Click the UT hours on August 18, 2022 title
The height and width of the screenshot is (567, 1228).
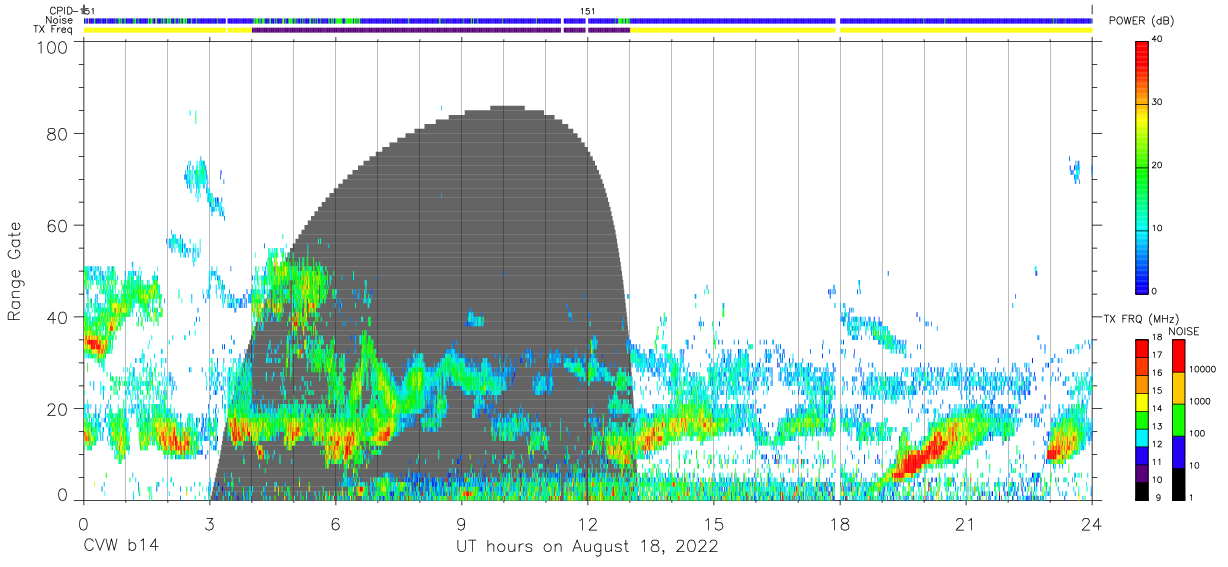pyautogui.click(x=588, y=547)
